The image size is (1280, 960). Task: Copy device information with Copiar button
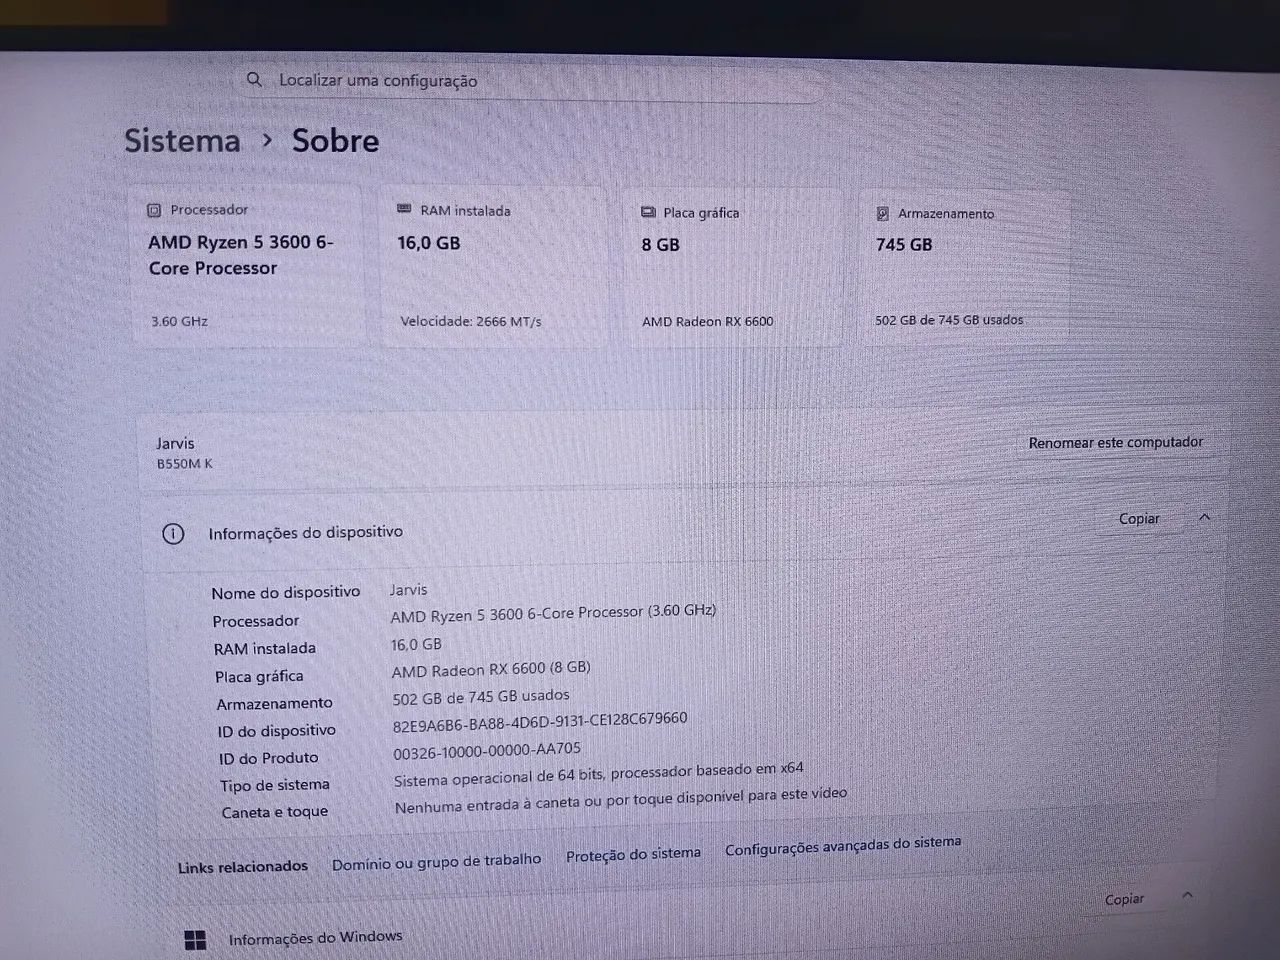pos(1139,519)
